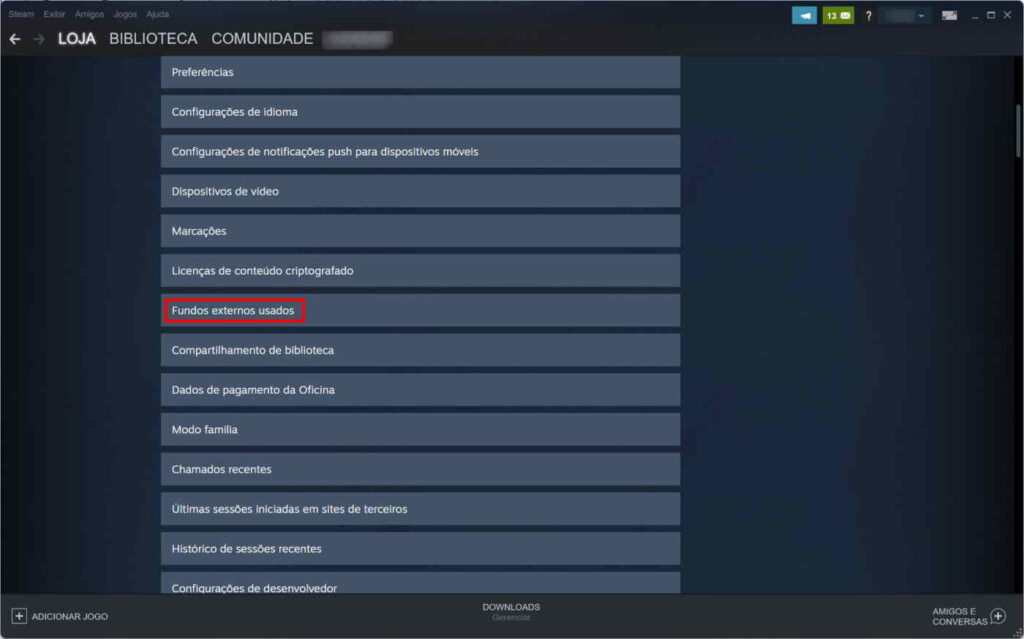The image size is (1024, 639).
Task: Switch to the BIBLIOTECA tab
Action: click(152, 39)
